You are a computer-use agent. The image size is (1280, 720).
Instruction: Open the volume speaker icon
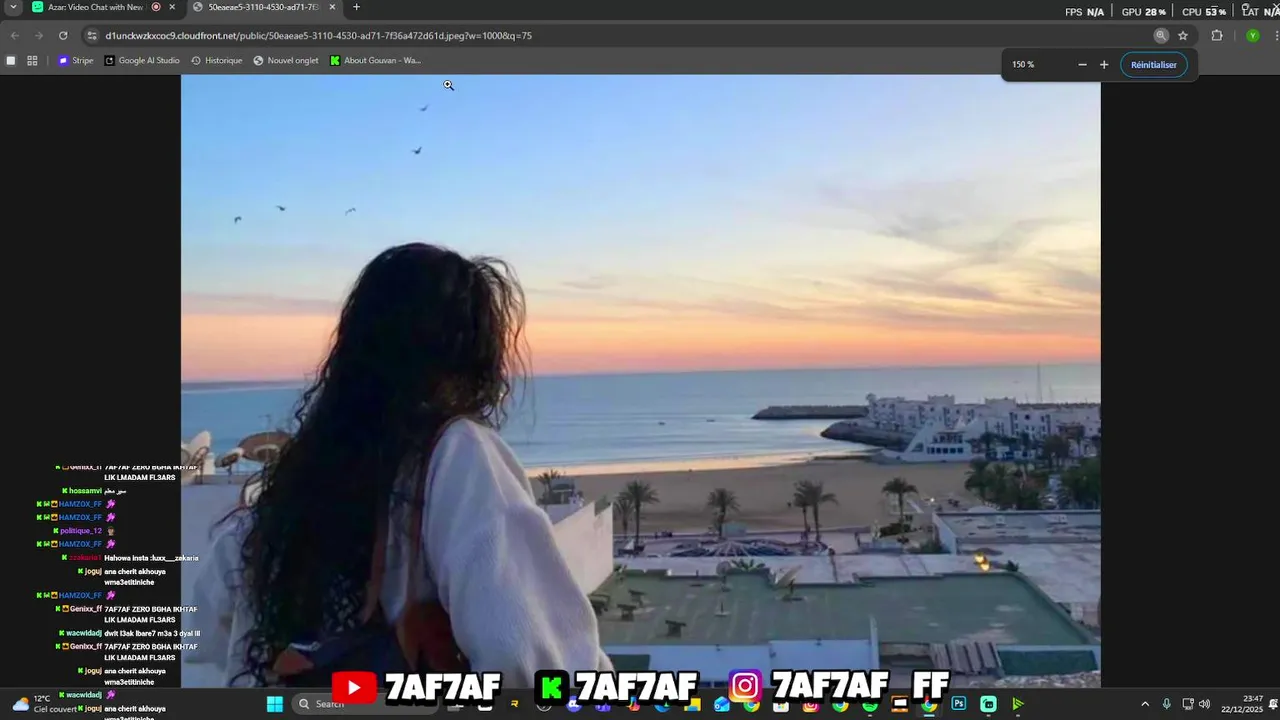[1204, 704]
